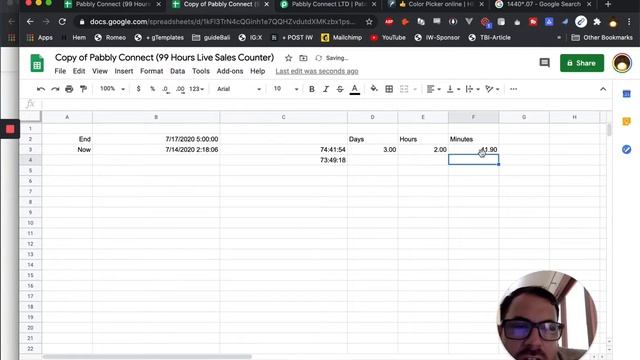Open Other Bookmarks folder
This screenshot has width=640, height=360.
[602, 38]
